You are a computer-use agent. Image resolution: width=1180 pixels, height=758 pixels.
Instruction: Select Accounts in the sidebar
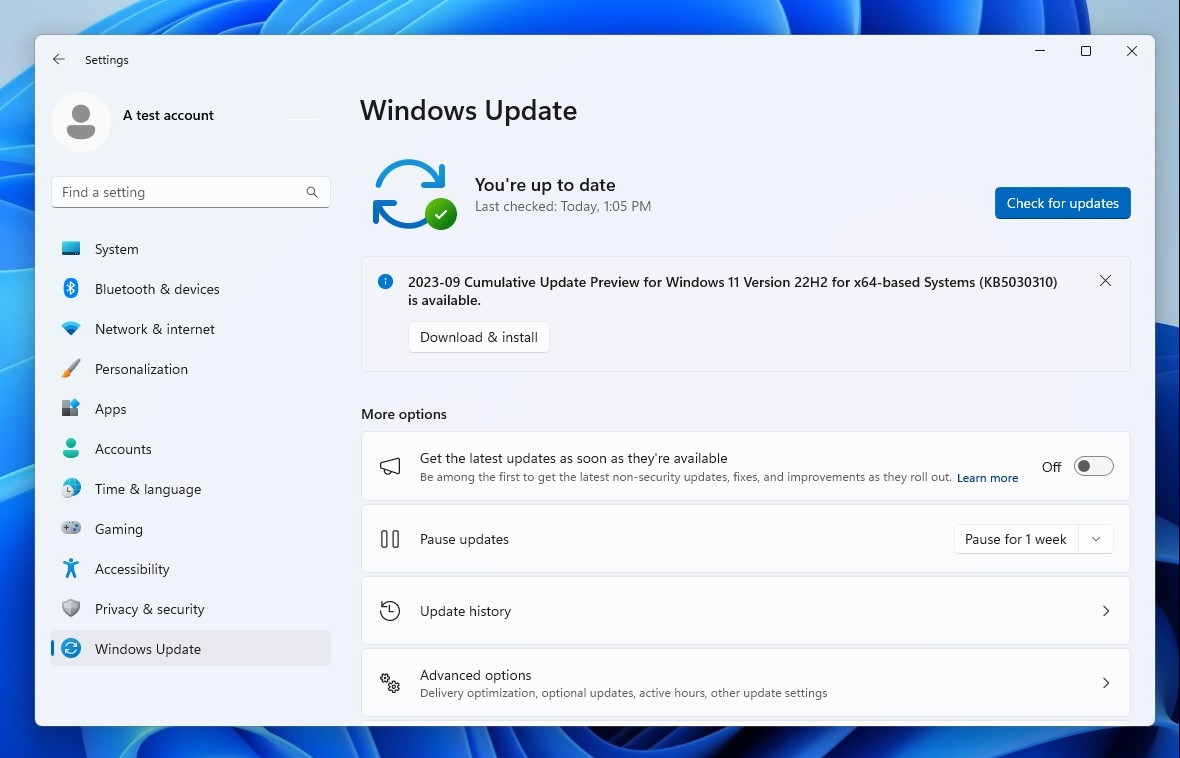pyautogui.click(x=123, y=448)
